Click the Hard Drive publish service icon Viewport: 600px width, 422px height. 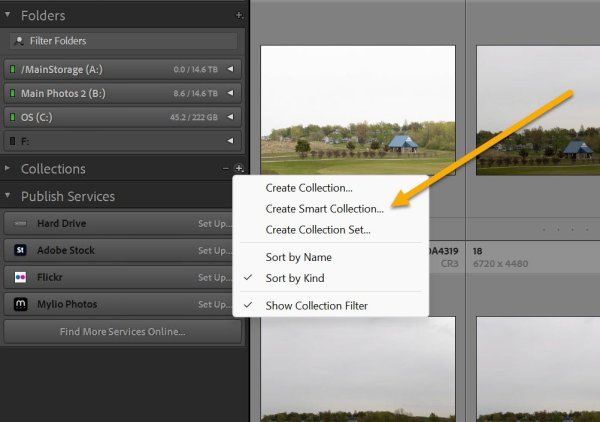(20, 223)
